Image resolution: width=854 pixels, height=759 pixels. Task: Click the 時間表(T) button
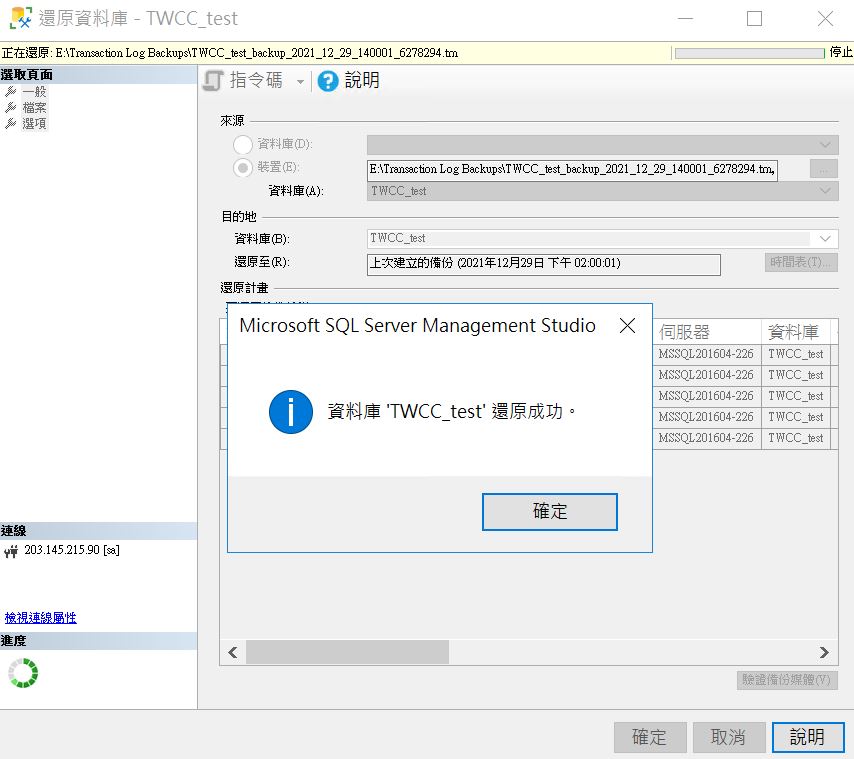[x=801, y=262]
